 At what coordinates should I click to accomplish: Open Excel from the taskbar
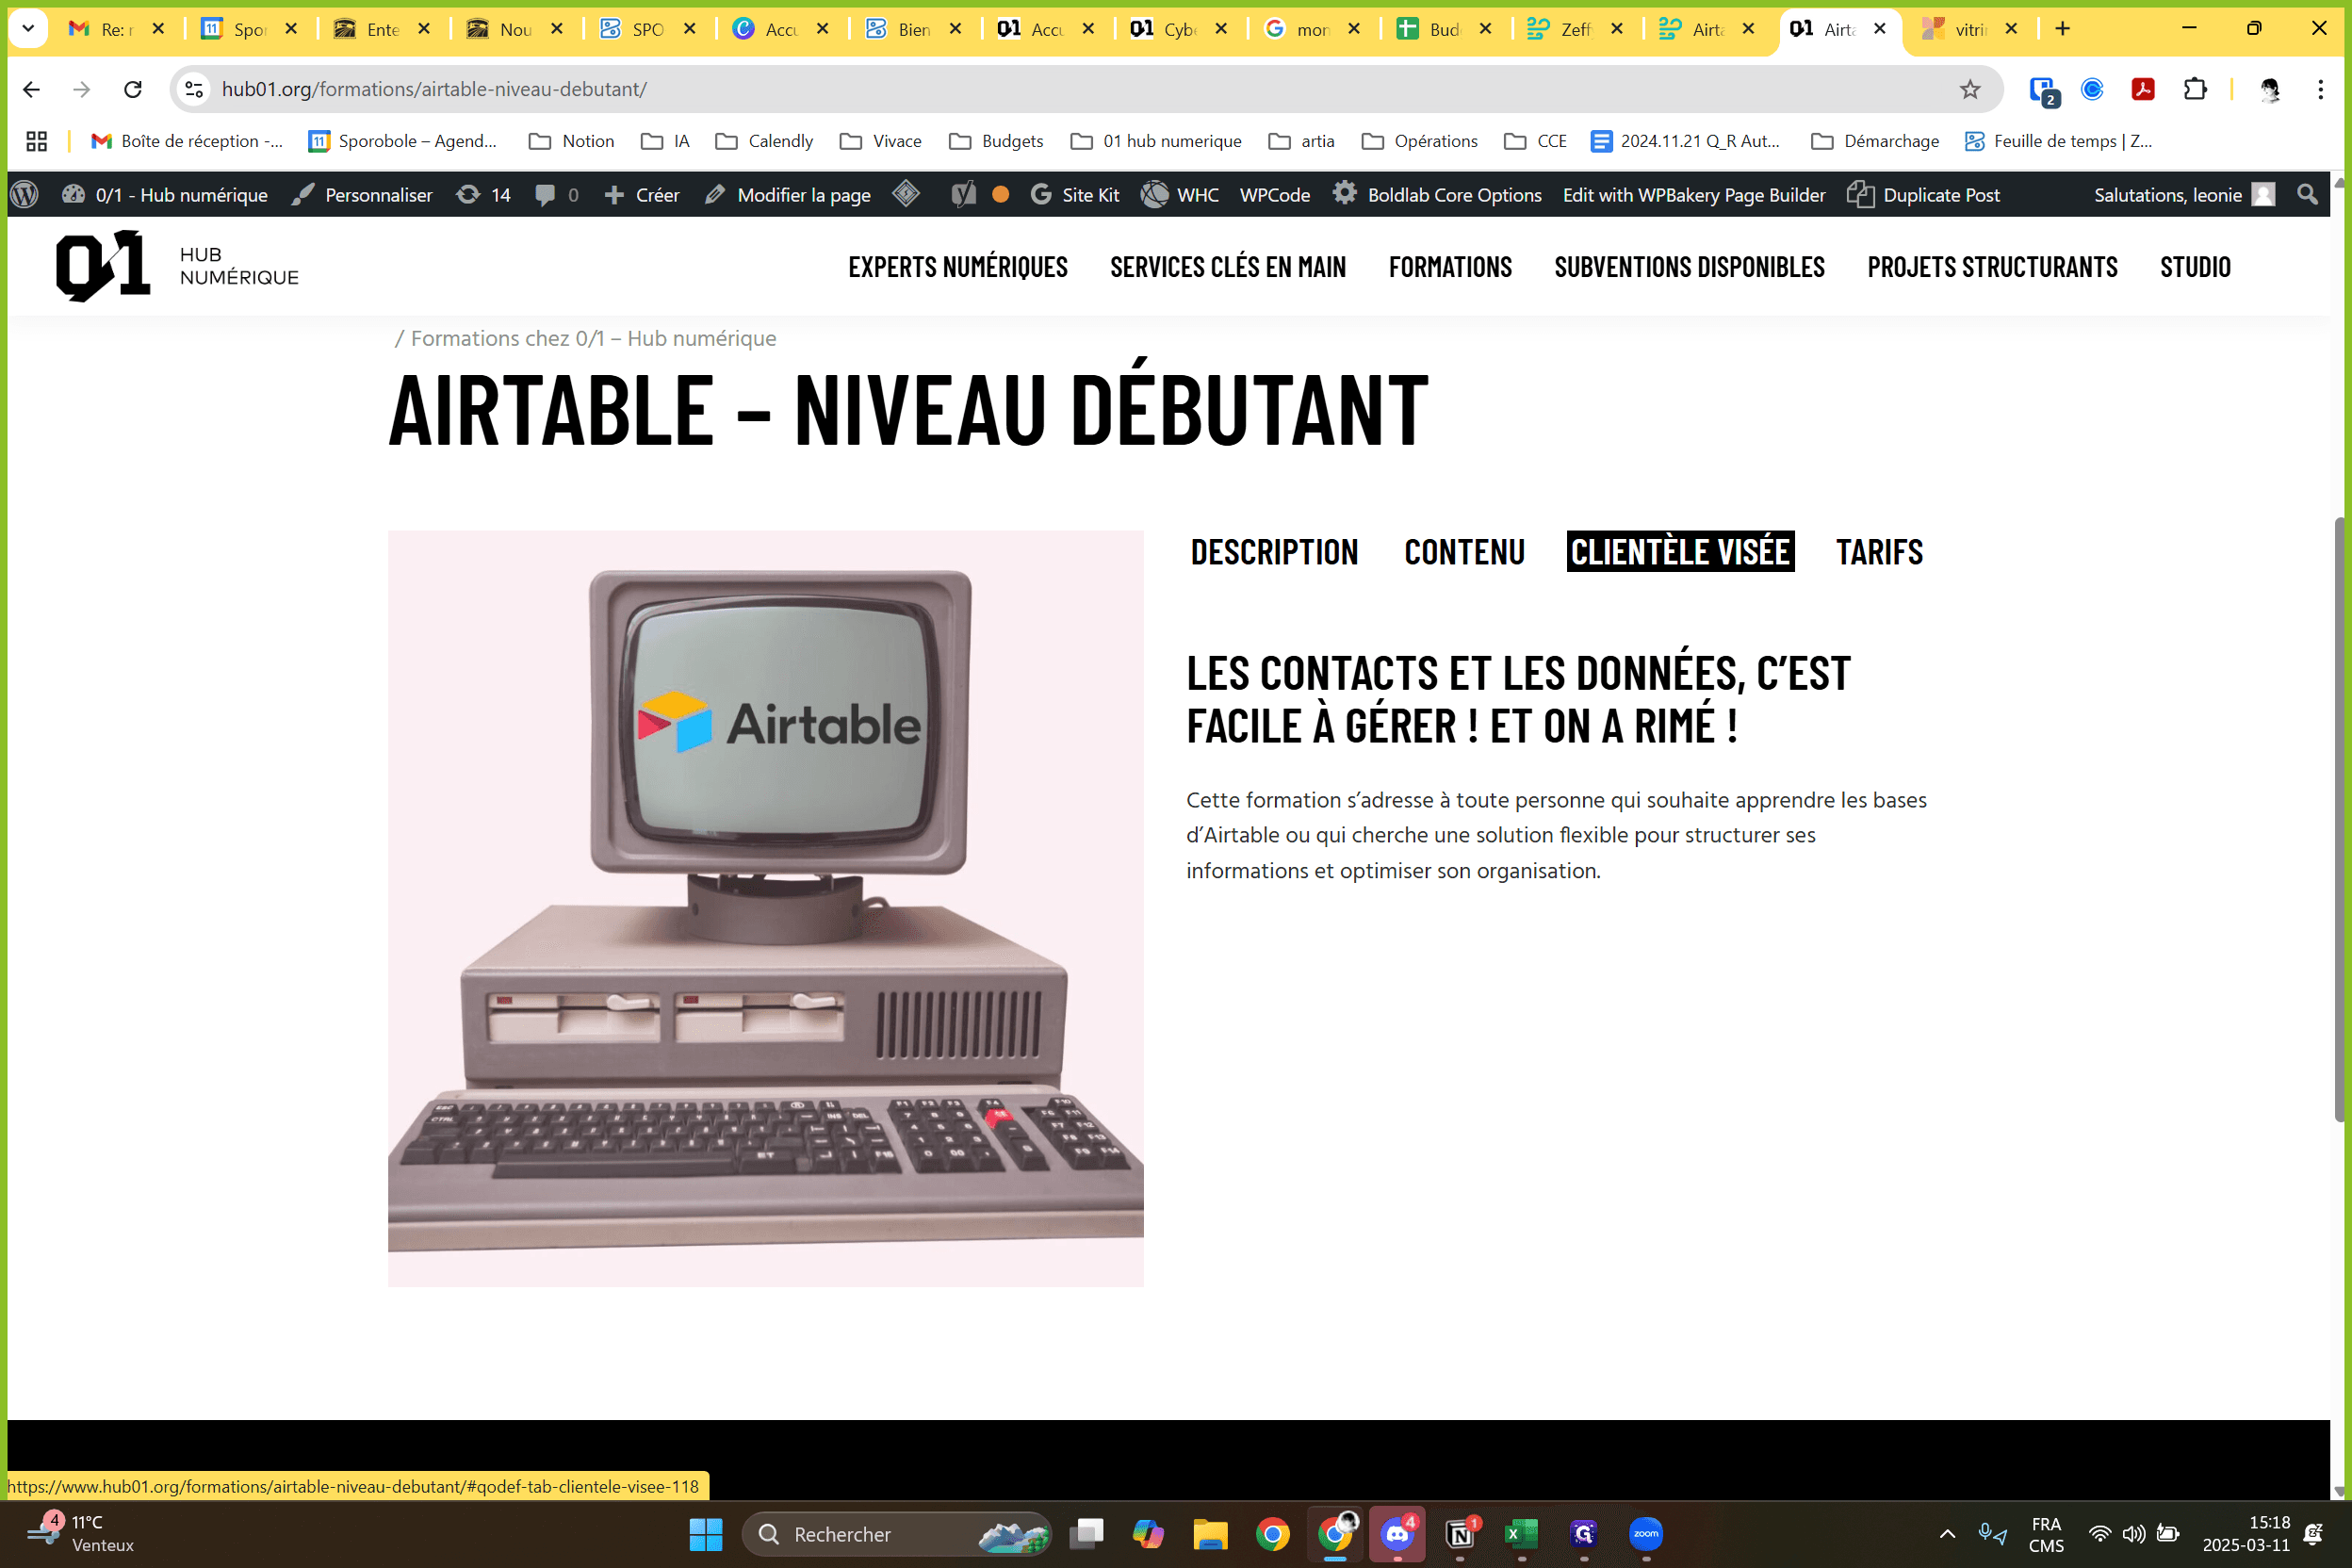[1522, 1534]
